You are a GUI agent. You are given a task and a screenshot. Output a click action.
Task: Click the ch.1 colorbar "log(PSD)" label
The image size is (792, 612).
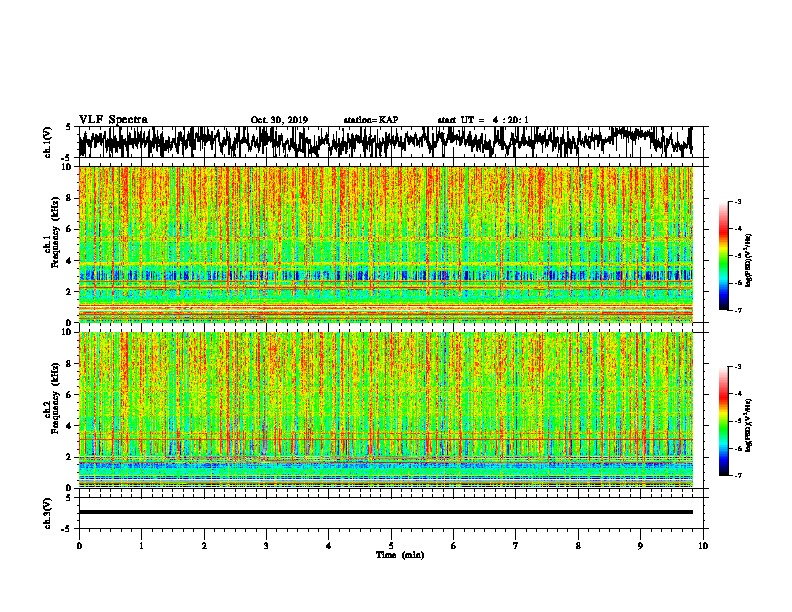pos(748,261)
